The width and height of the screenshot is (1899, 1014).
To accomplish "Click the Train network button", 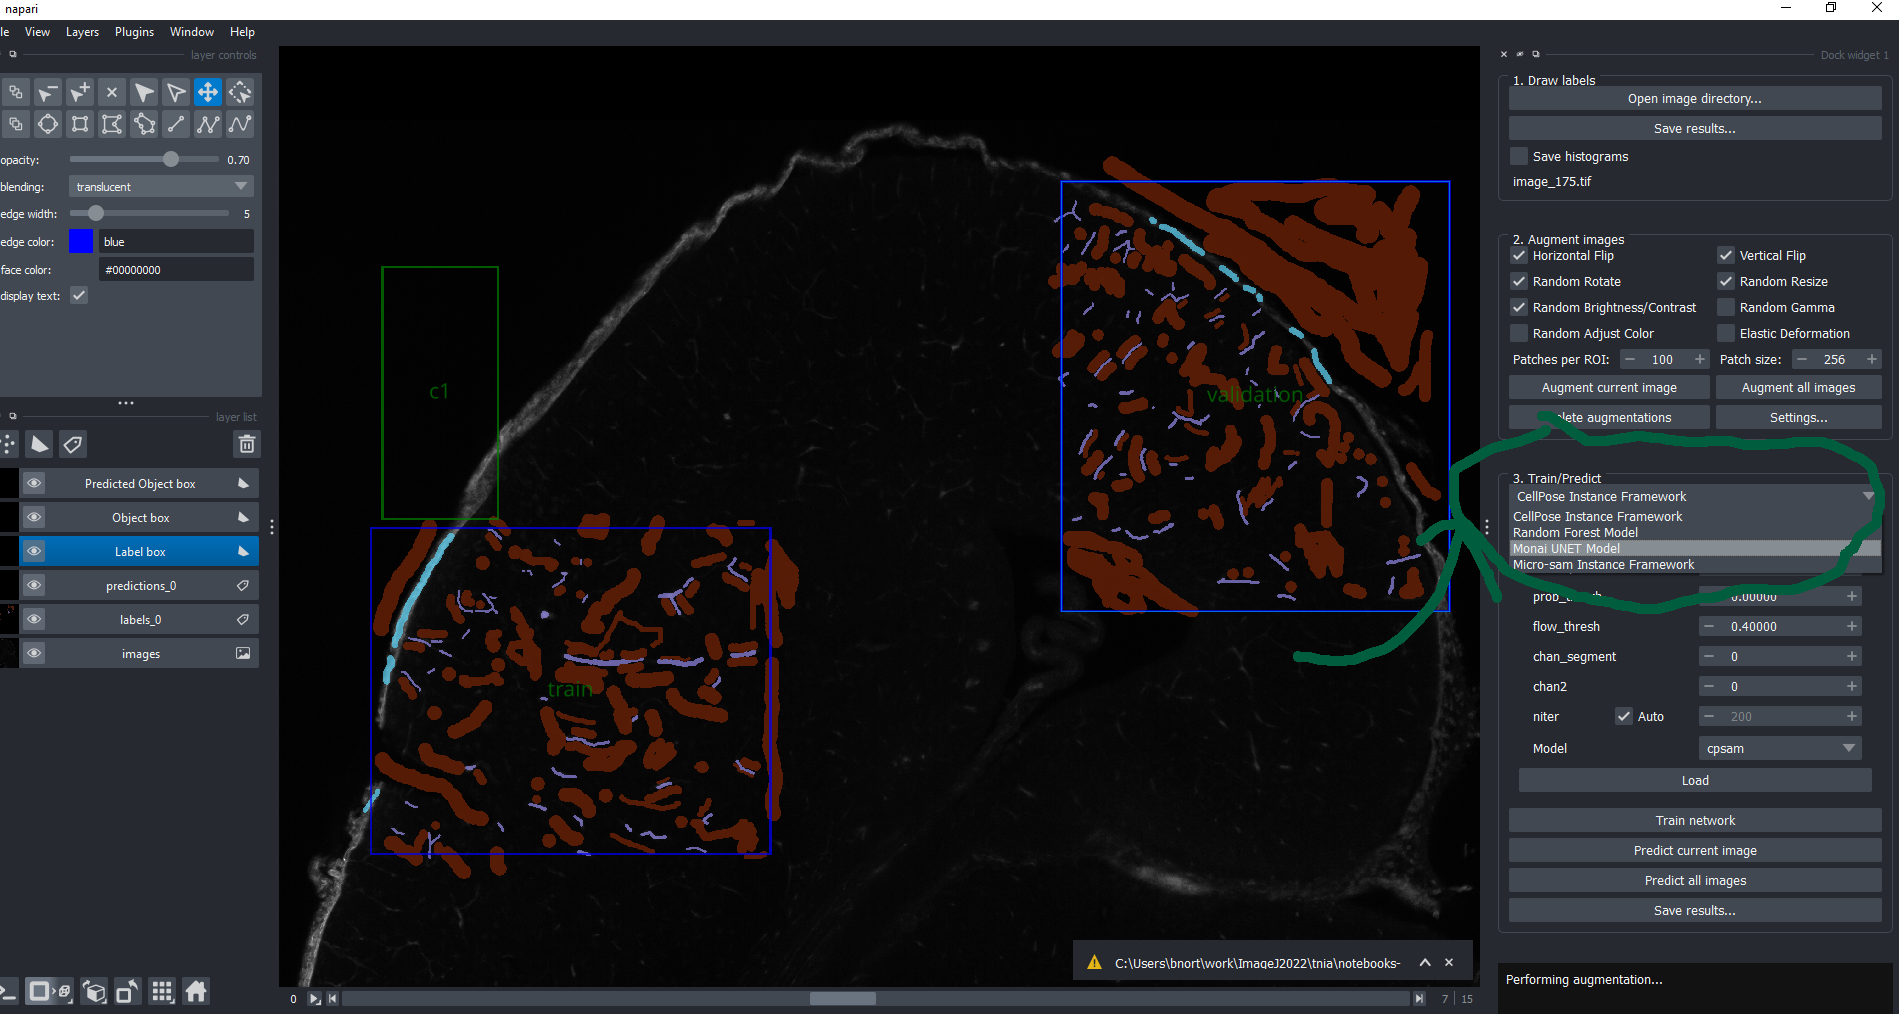I will (x=1694, y=821).
